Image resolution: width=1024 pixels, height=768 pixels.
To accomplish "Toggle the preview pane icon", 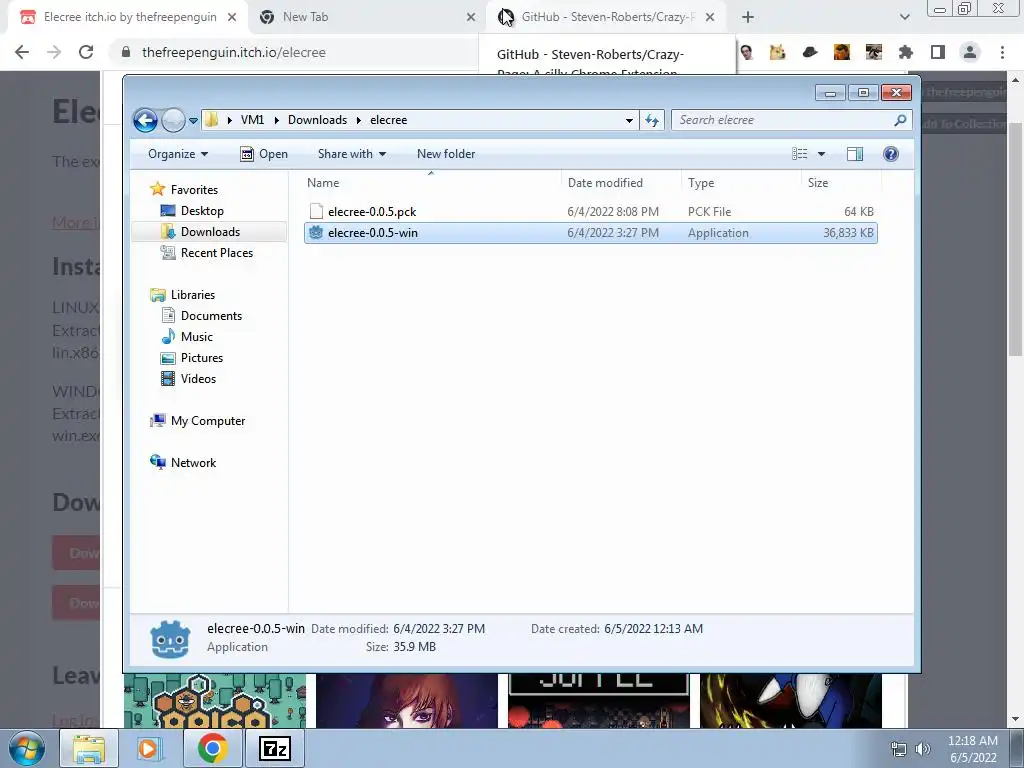I will 855,154.
